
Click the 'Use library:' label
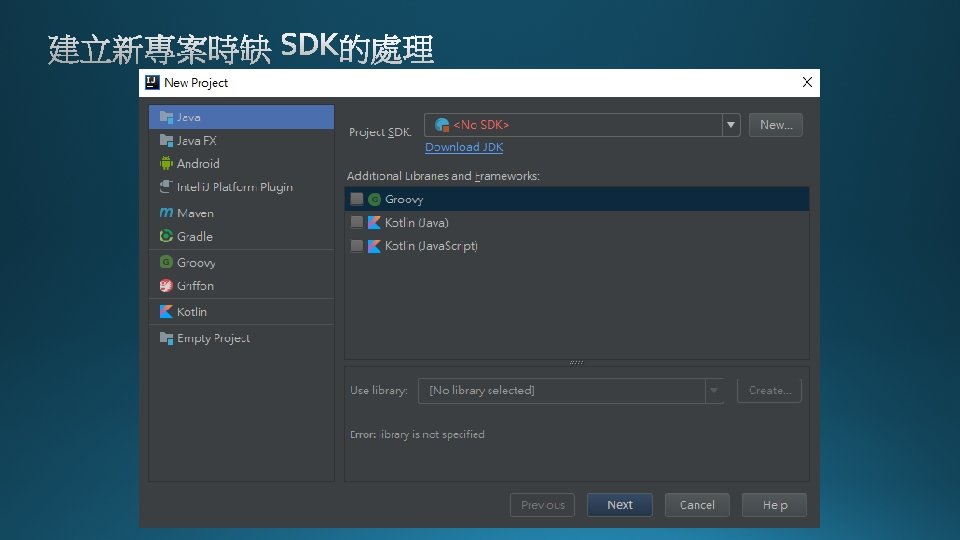click(379, 391)
